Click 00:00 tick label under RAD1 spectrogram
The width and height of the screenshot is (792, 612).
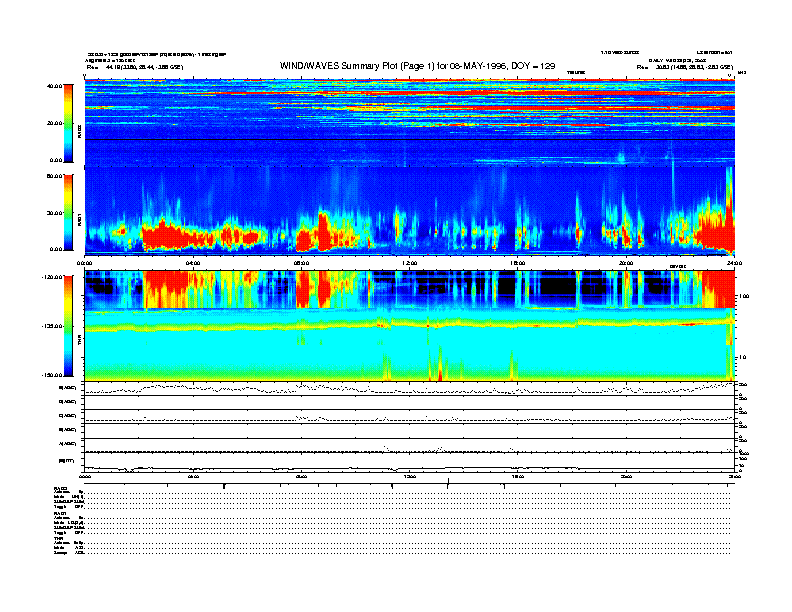tap(84, 263)
